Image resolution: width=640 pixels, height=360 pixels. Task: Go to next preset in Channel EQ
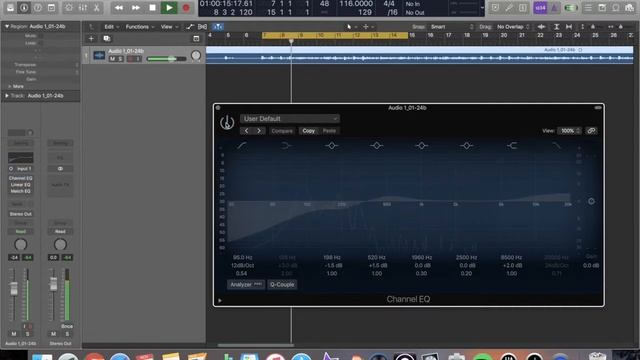coord(259,131)
